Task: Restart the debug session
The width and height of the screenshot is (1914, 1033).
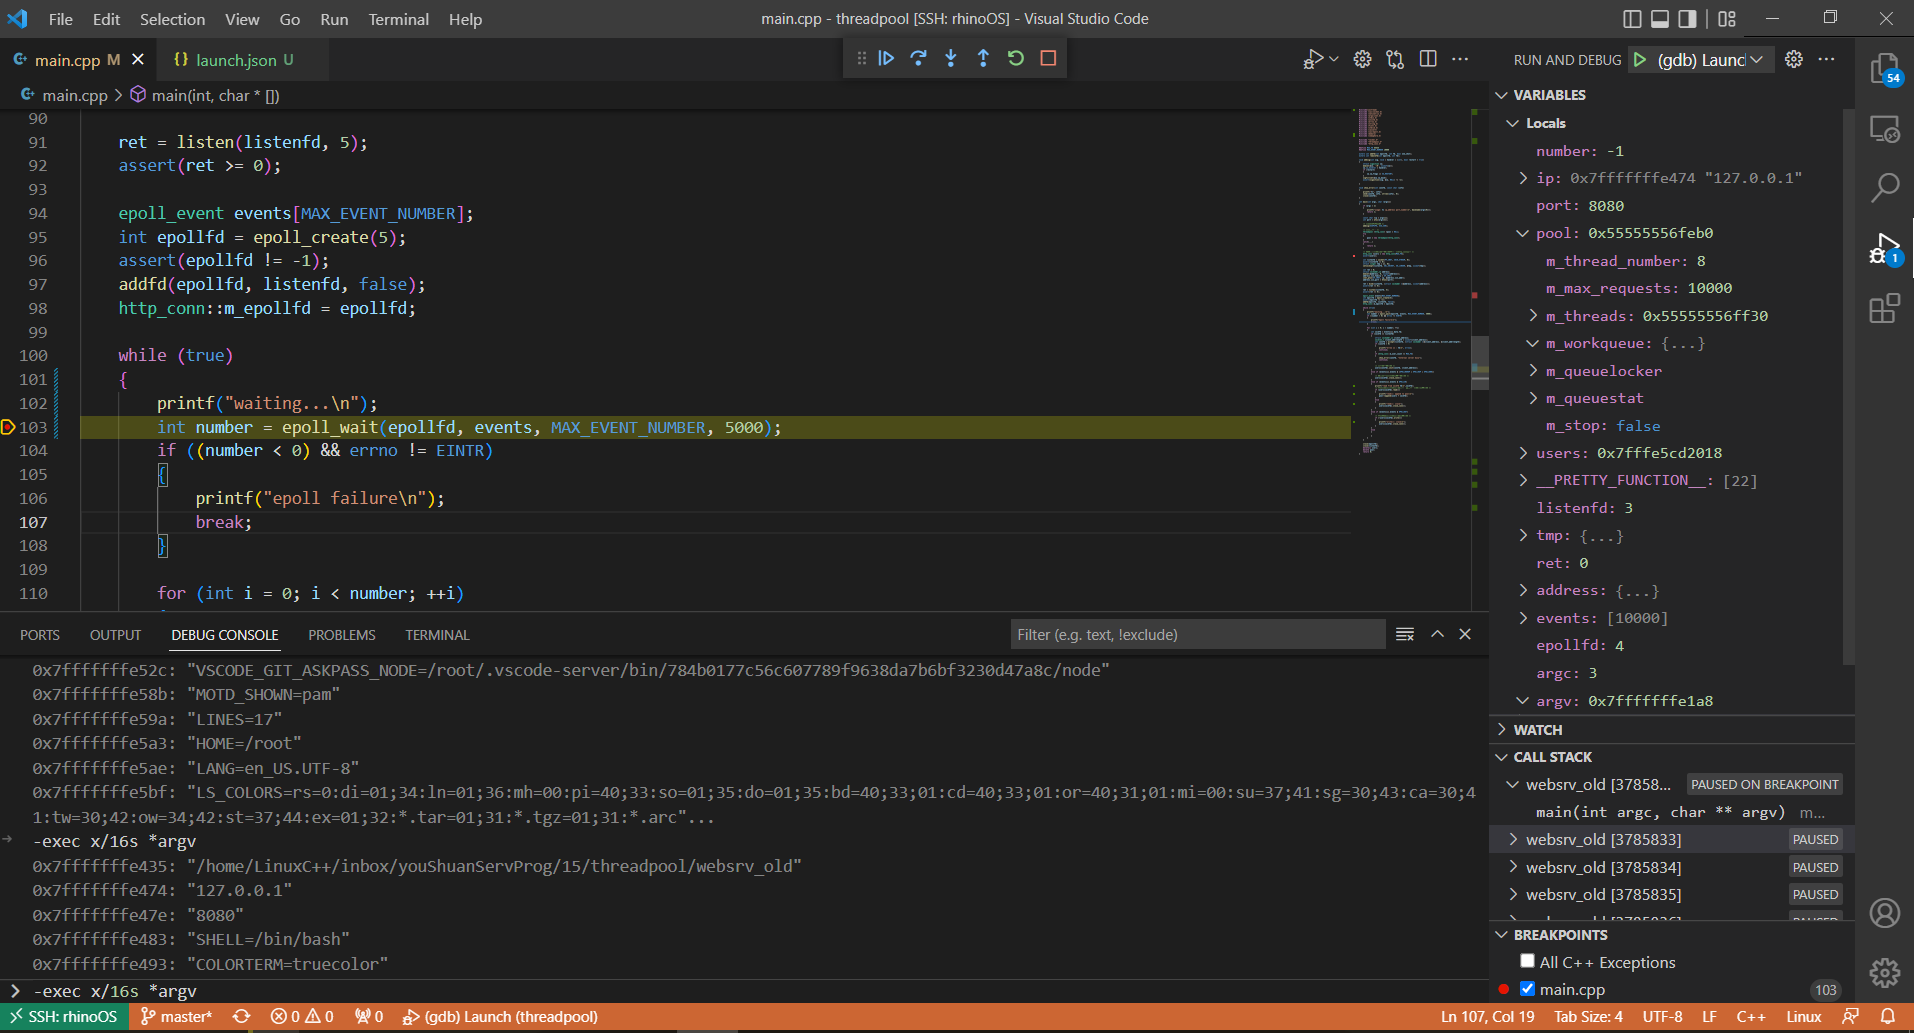Action: click(x=1016, y=59)
